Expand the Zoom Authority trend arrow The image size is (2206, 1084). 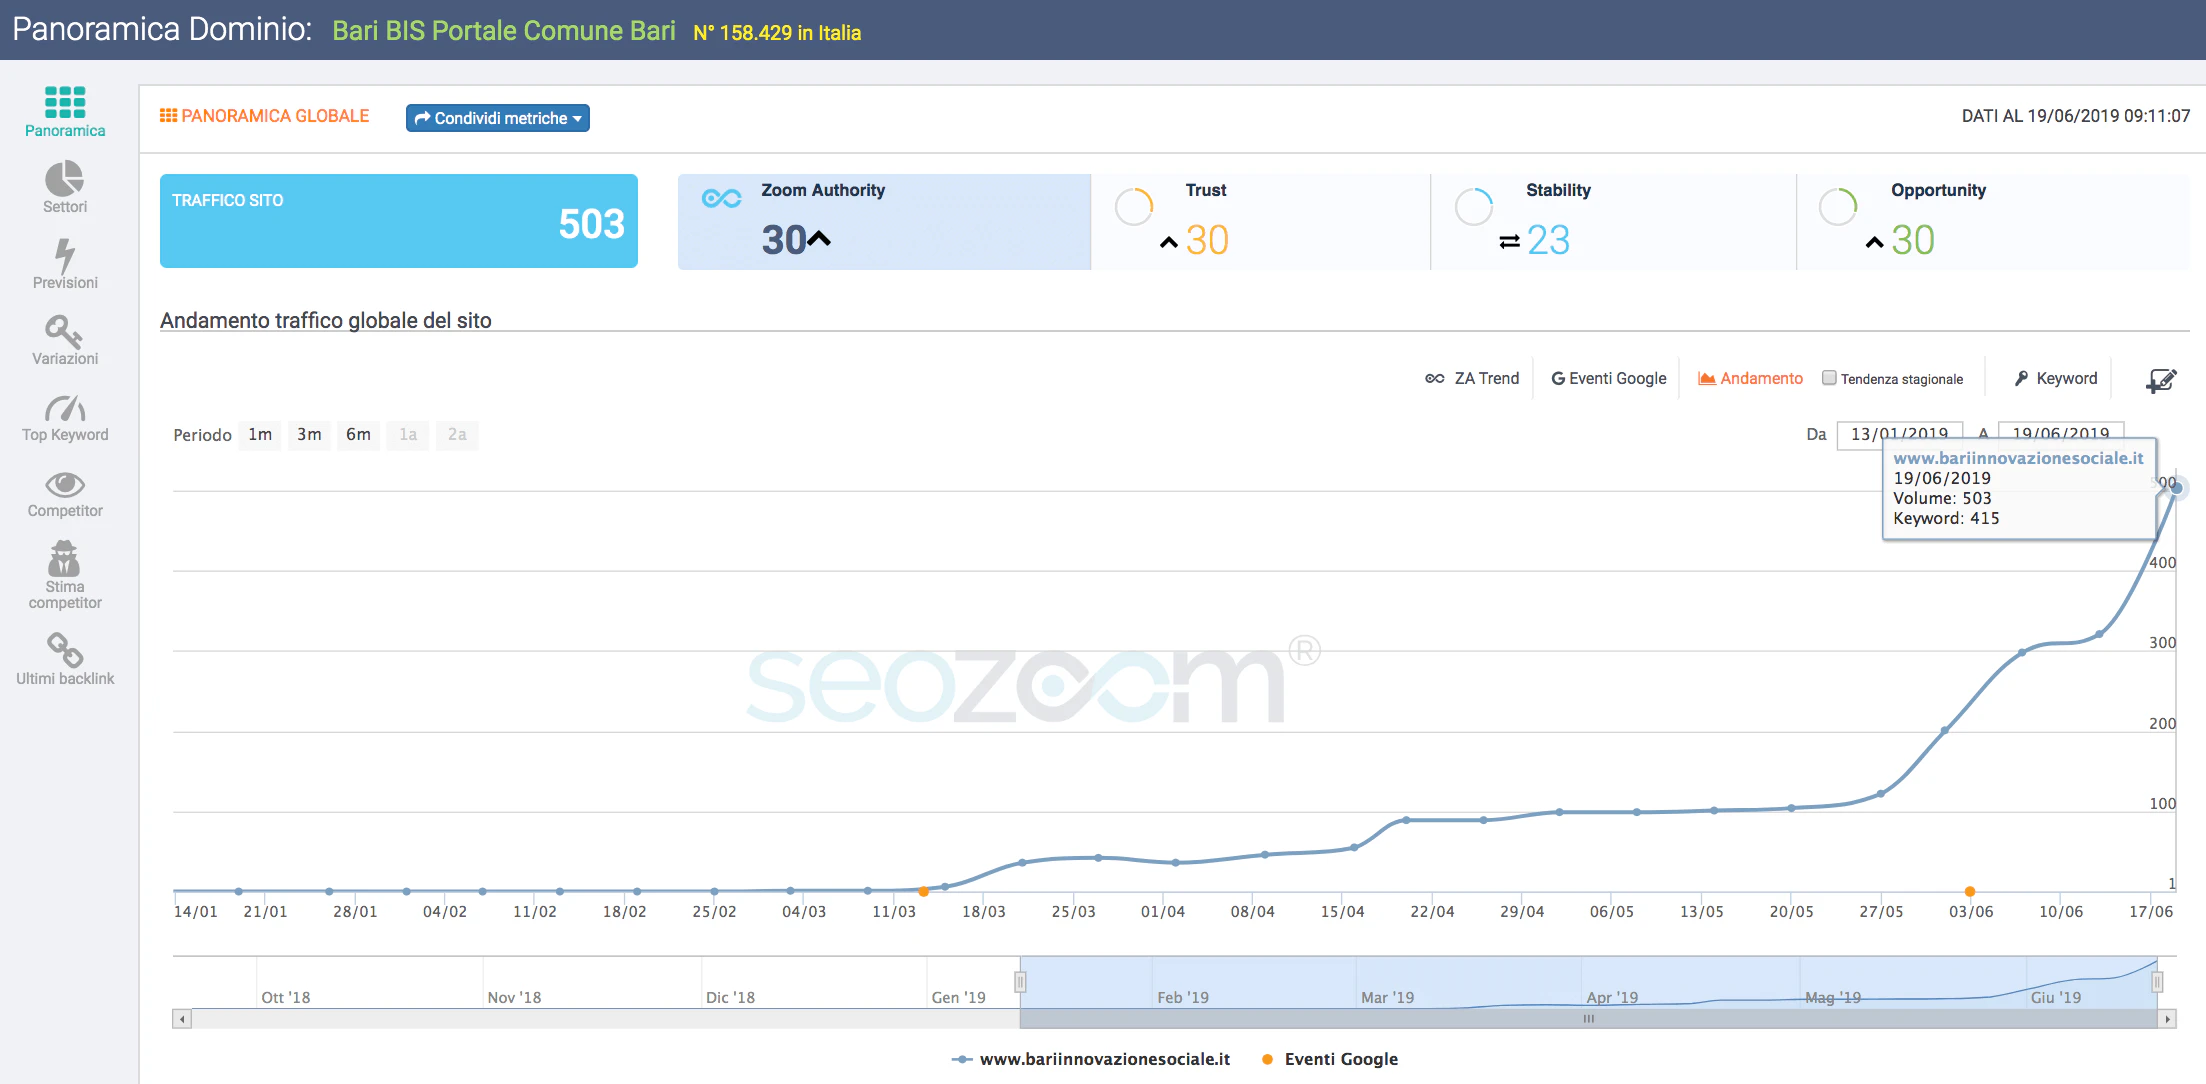click(x=820, y=238)
